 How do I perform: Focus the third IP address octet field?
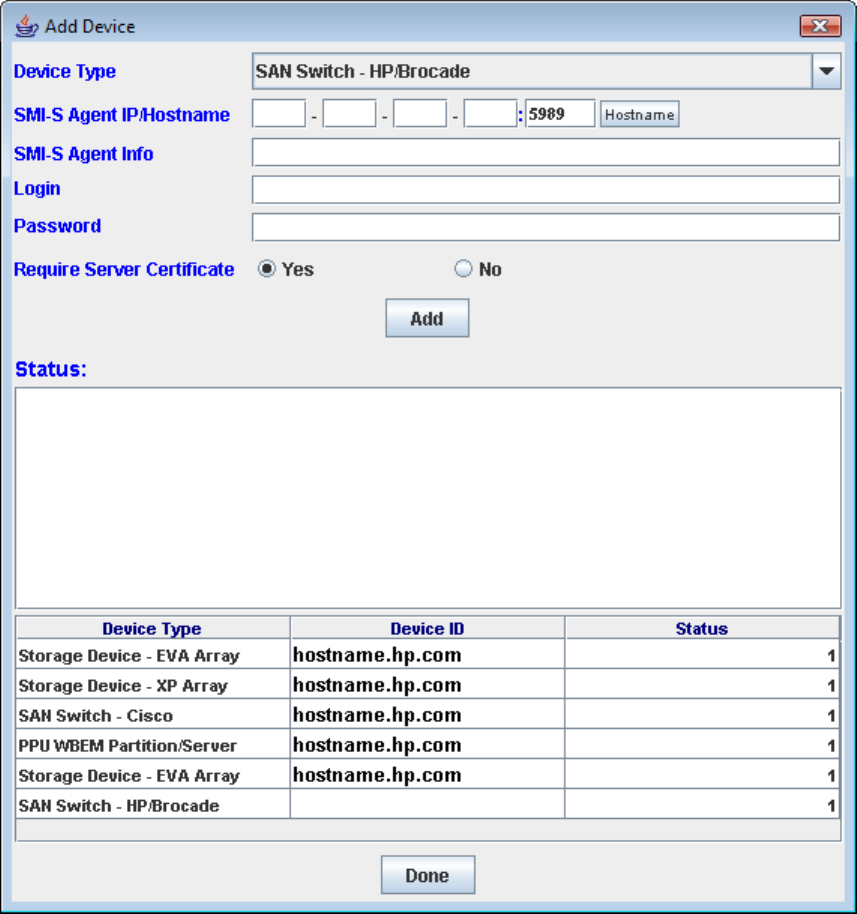pyautogui.click(x=420, y=114)
